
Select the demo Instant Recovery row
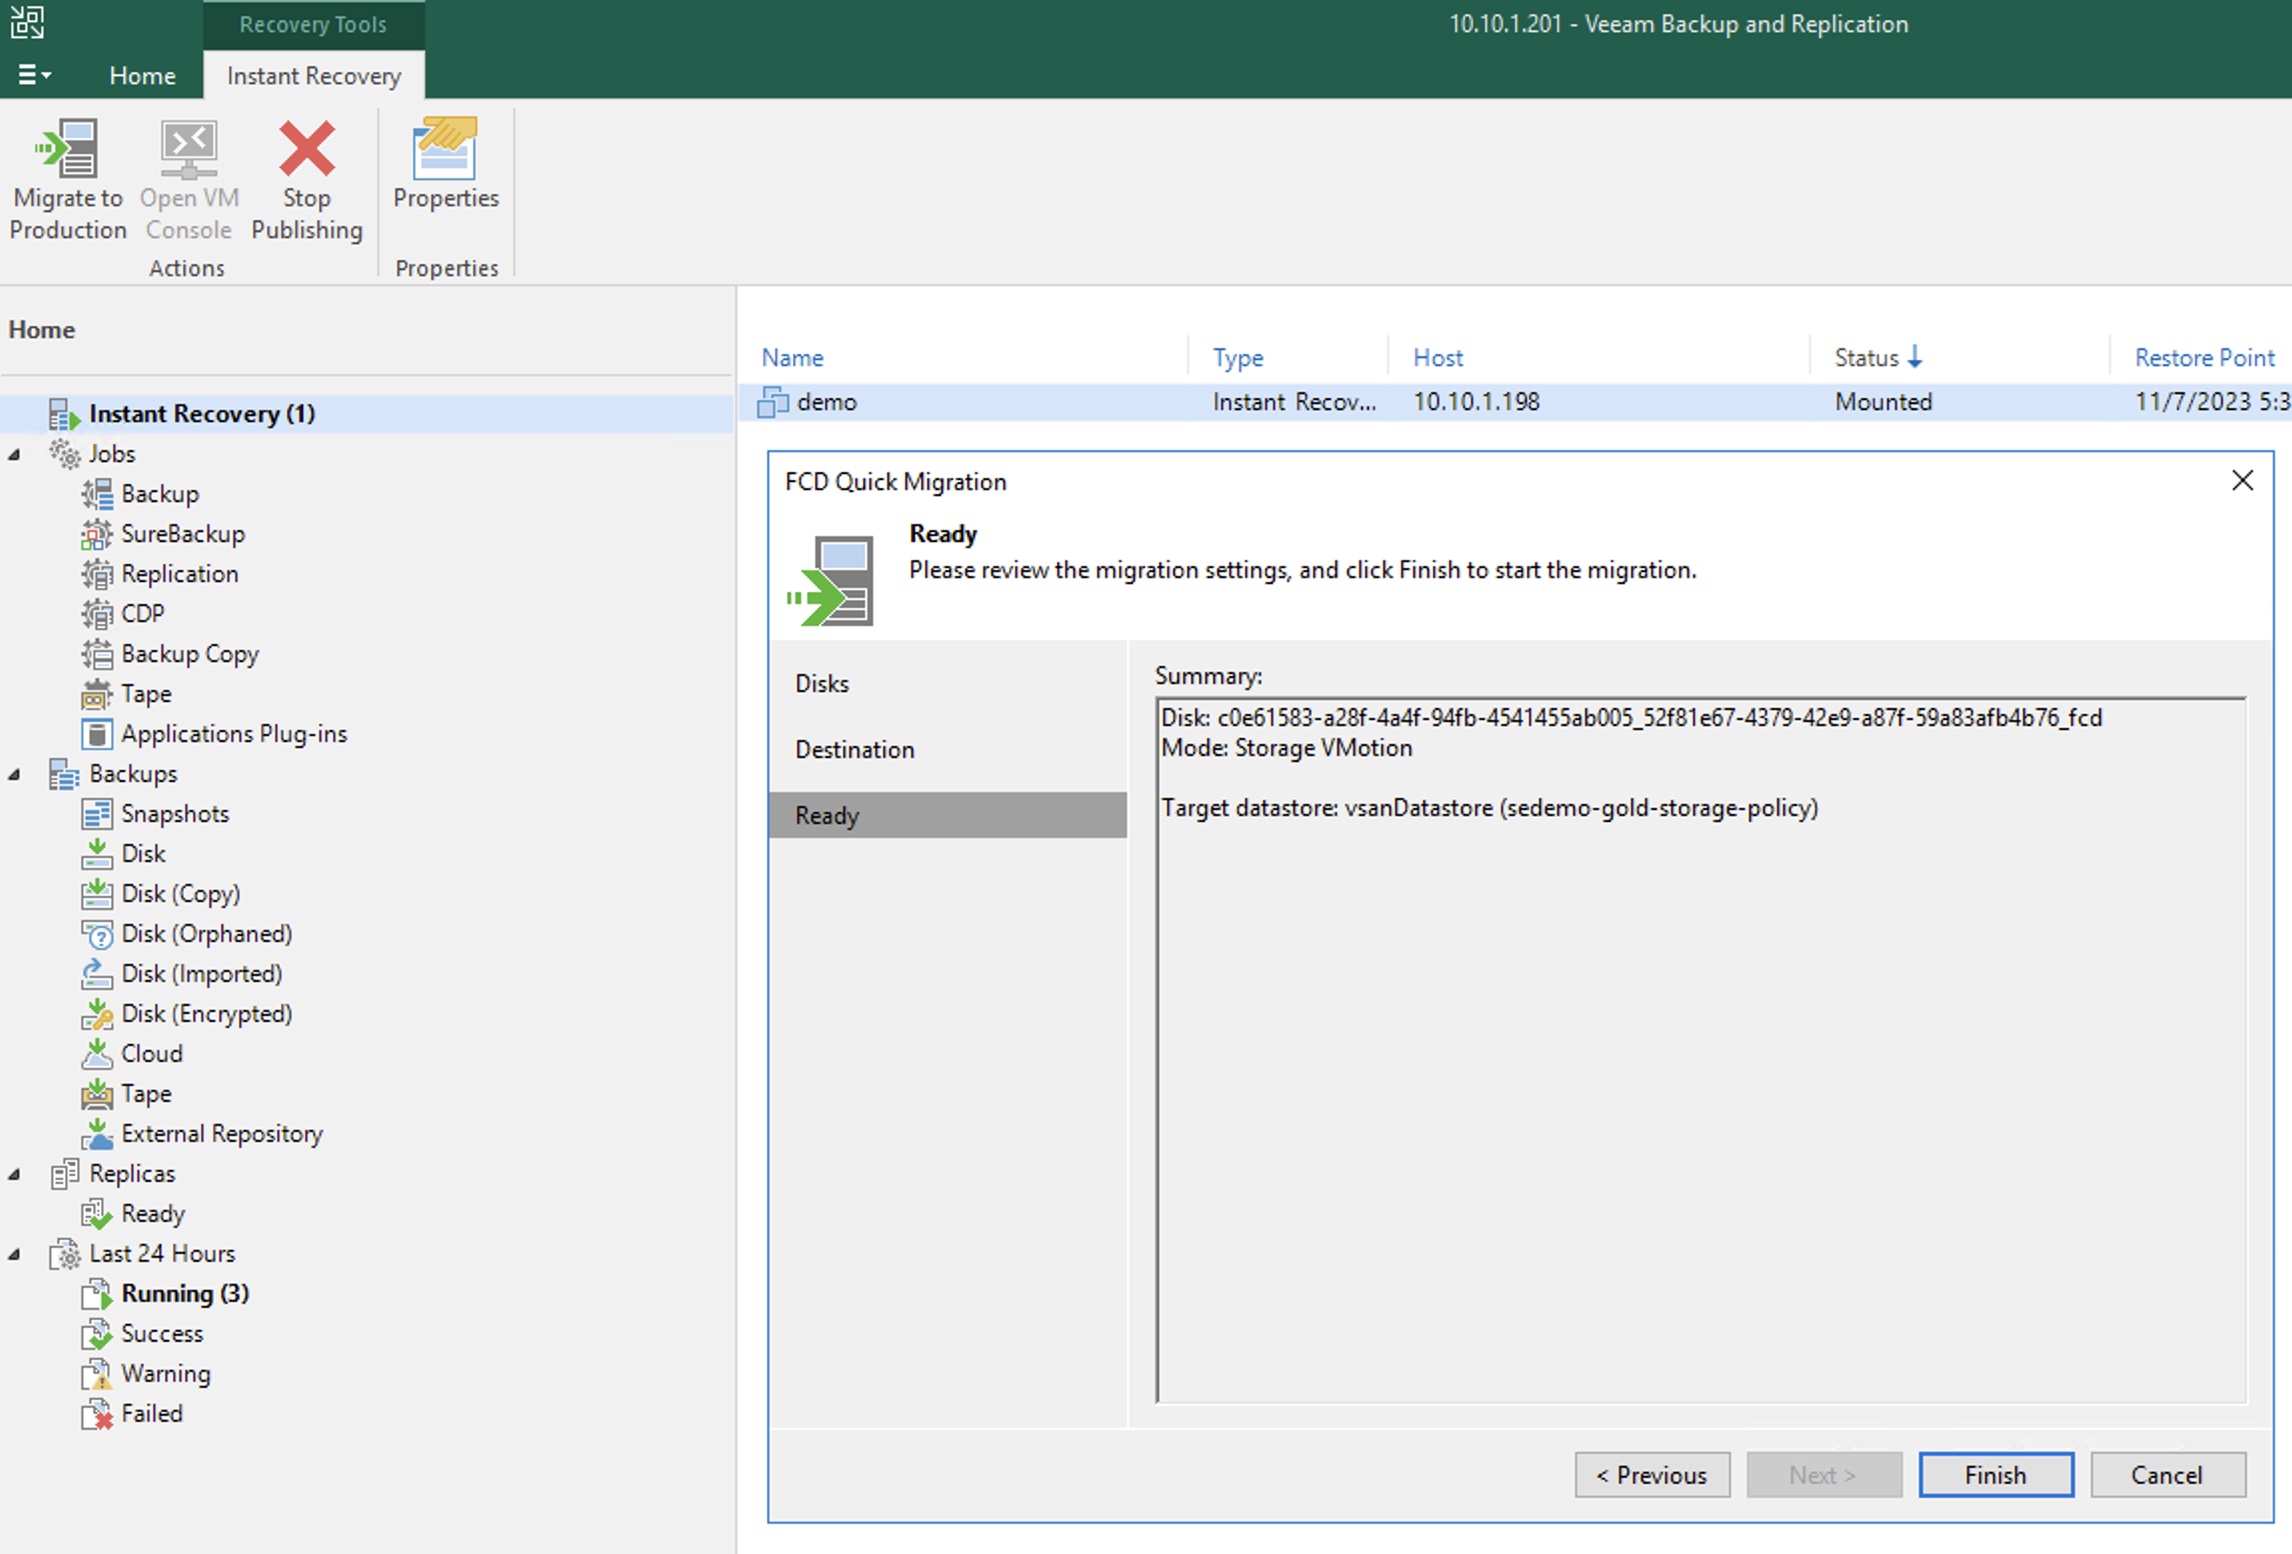tap(826, 402)
